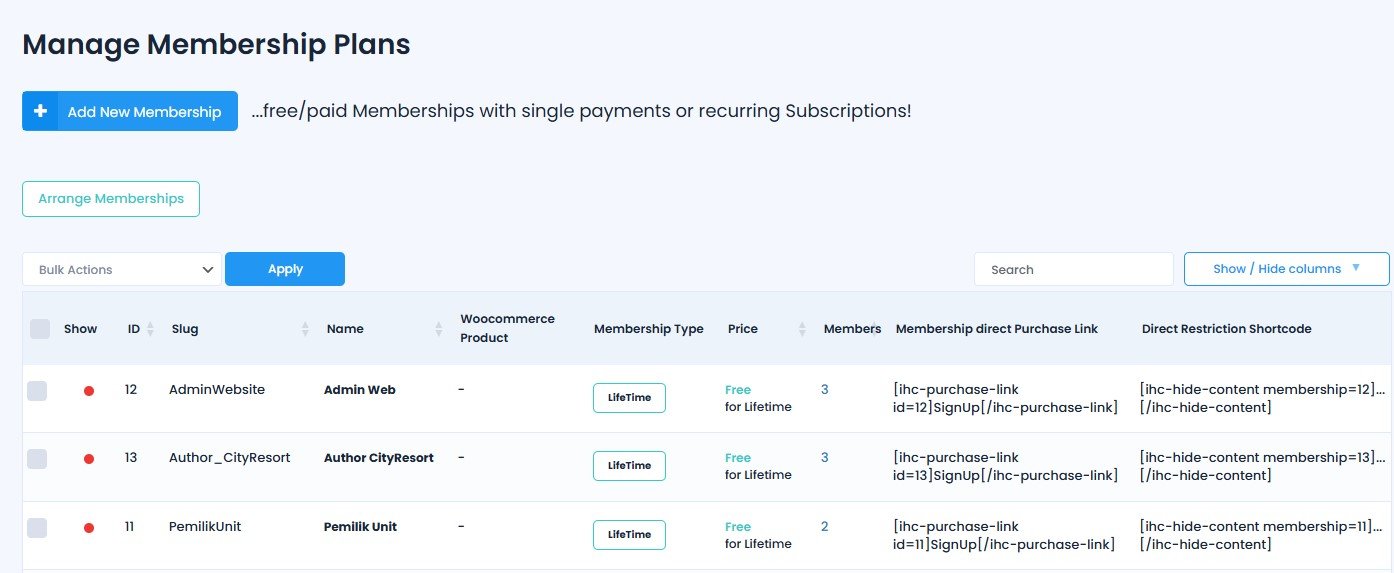The height and width of the screenshot is (573, 1394).
Task: Select the Author_CityResort row checkbox
Action: point(37,459)
